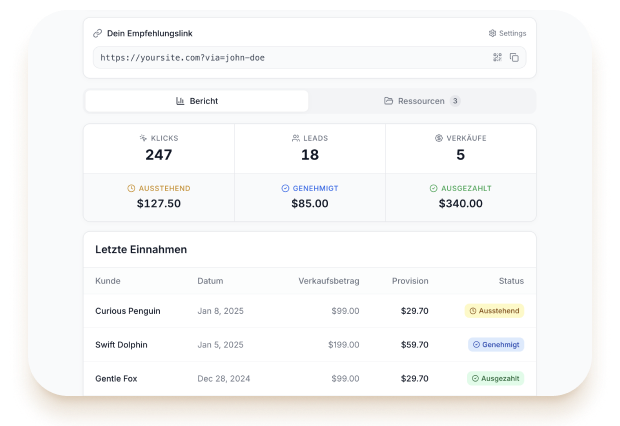Click the badge showing 3 on Ressourcen
The width and height of the screenshot is (620, 426).
(455, 101)
